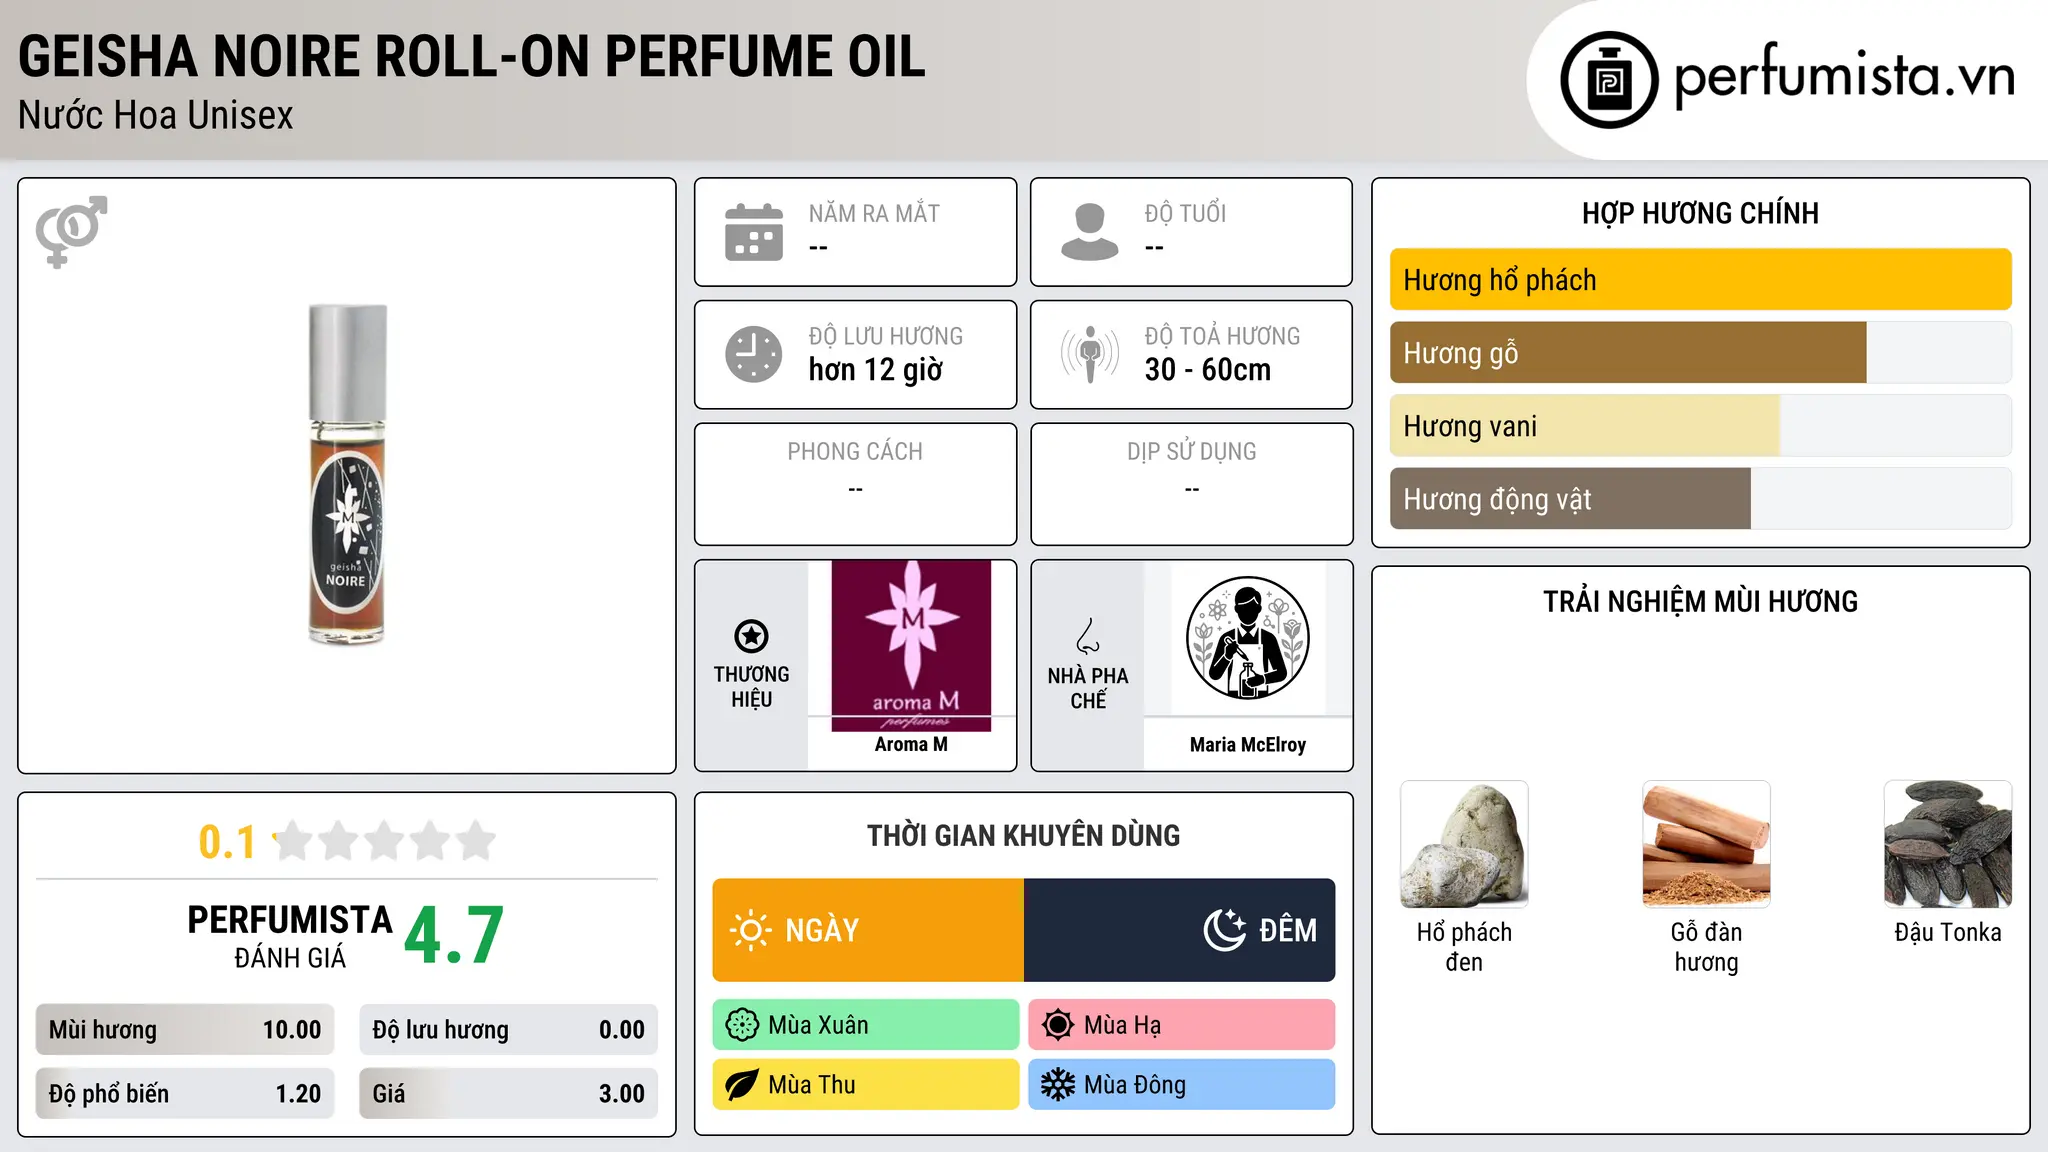Select the Gỗ đàn hương note image
Image resolution: width=2048 pixels, height=1152 pixels.
pyautogui.click(x=1706, y=844)
